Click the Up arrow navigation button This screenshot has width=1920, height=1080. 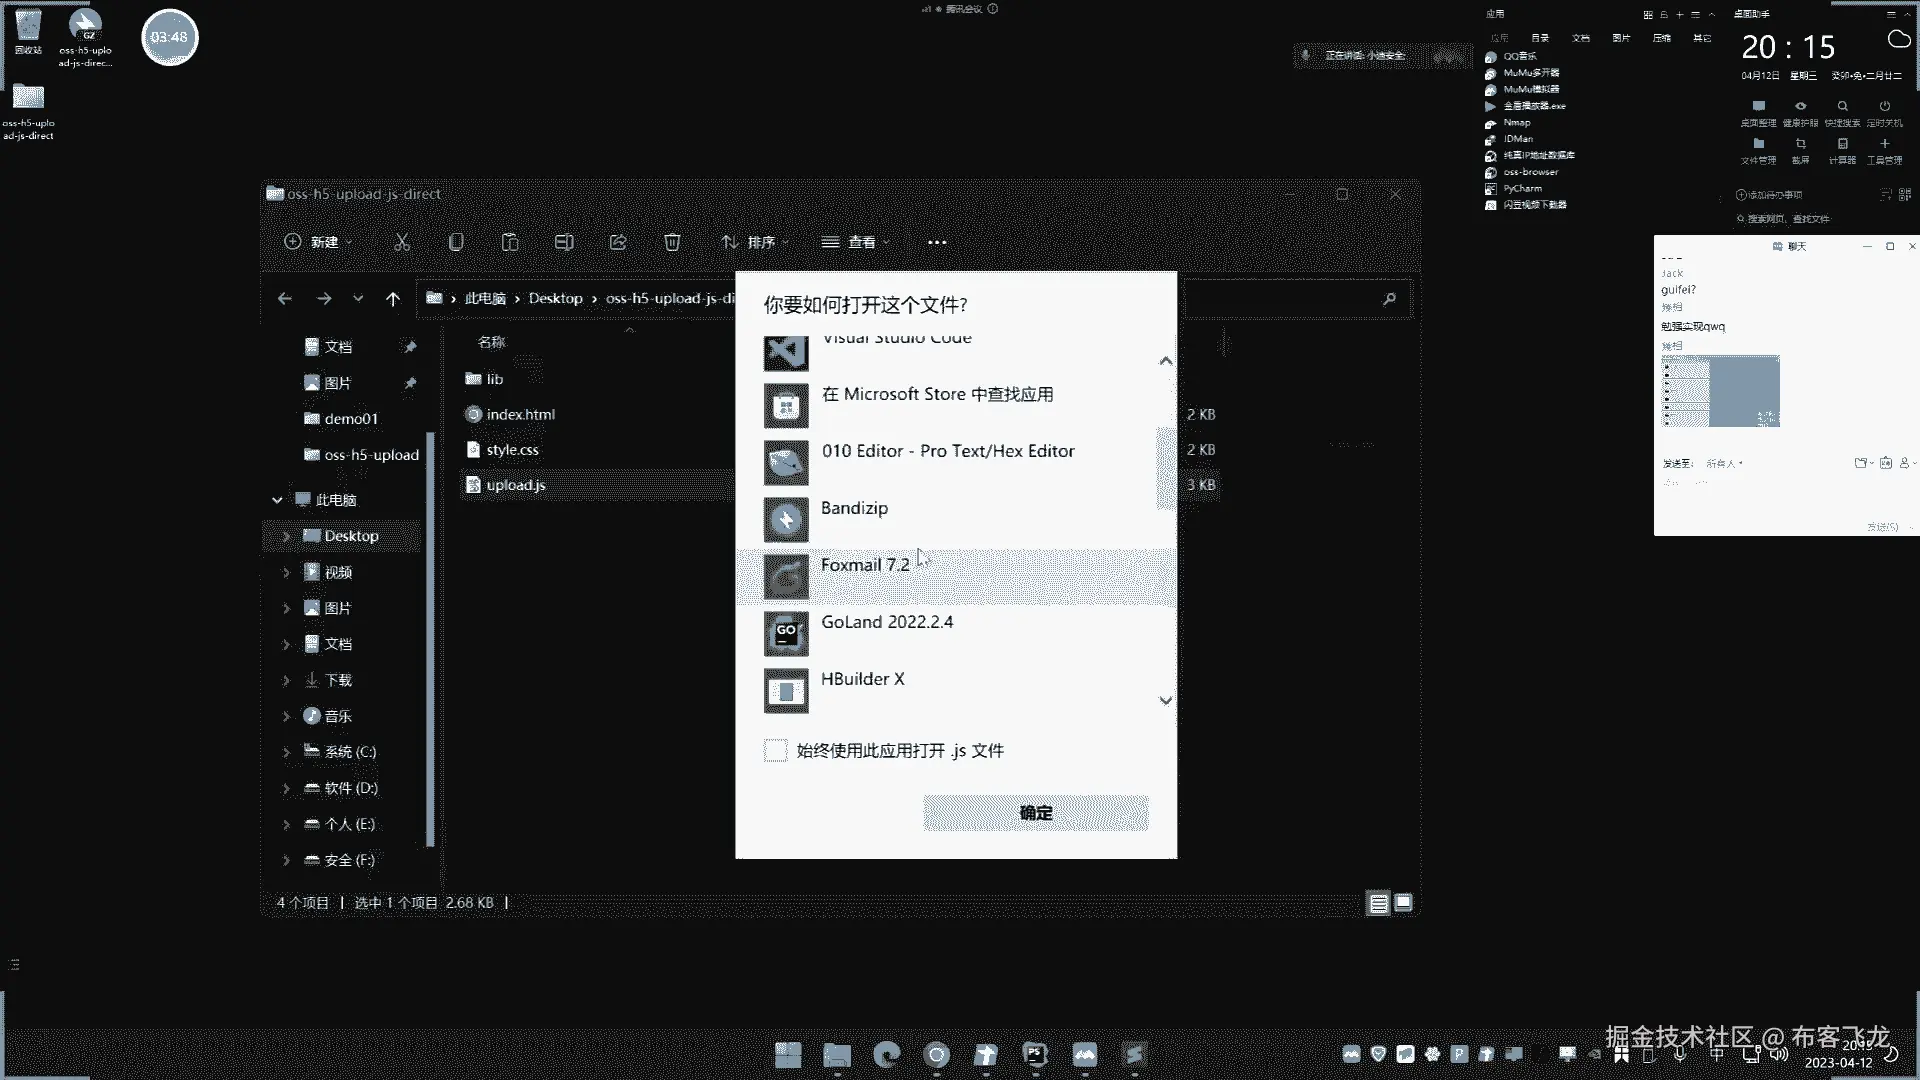click(393, 299)
